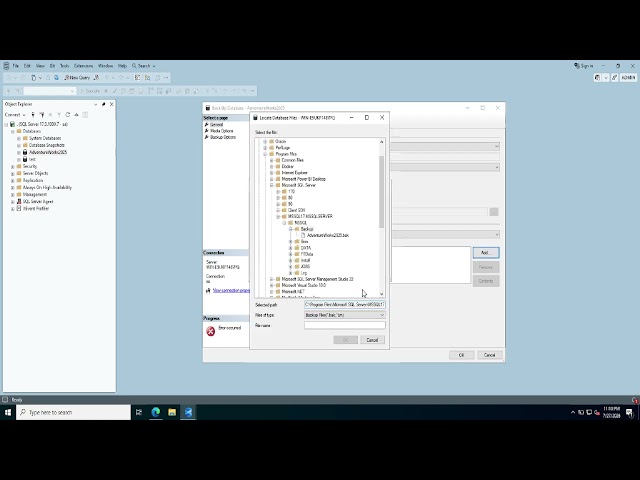Select Microsoft SQL Server Management Studio 22 folder
Image resolution: width=640 pixels, height=480 pixels.
tap(318, 279)
